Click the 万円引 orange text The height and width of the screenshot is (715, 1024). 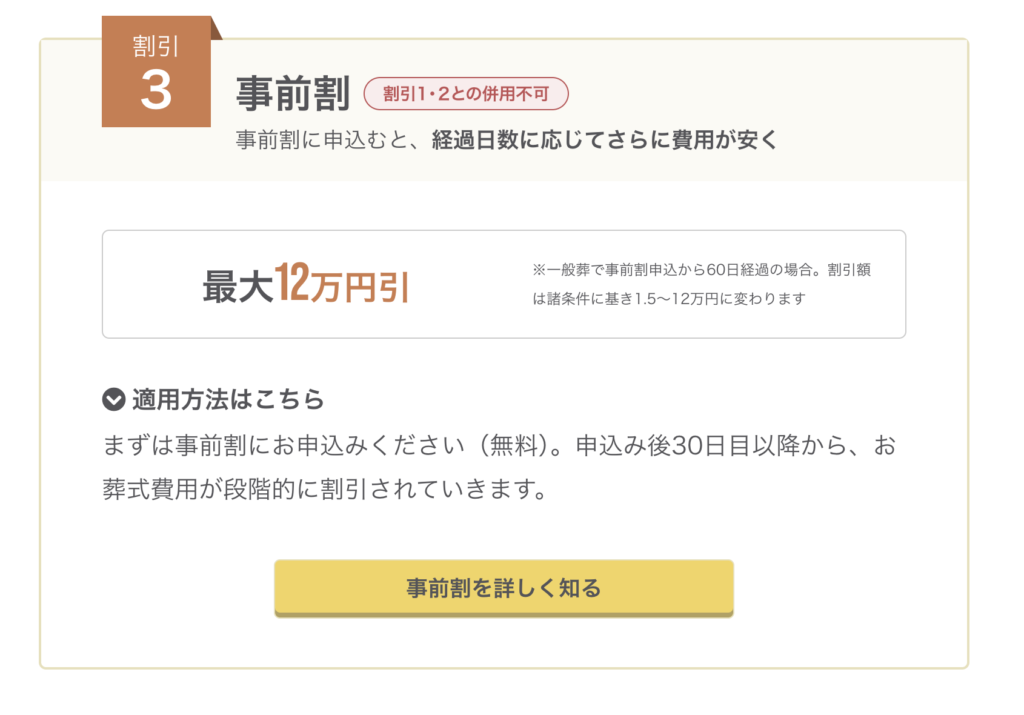pyautogui.click(x=360, y=286)
